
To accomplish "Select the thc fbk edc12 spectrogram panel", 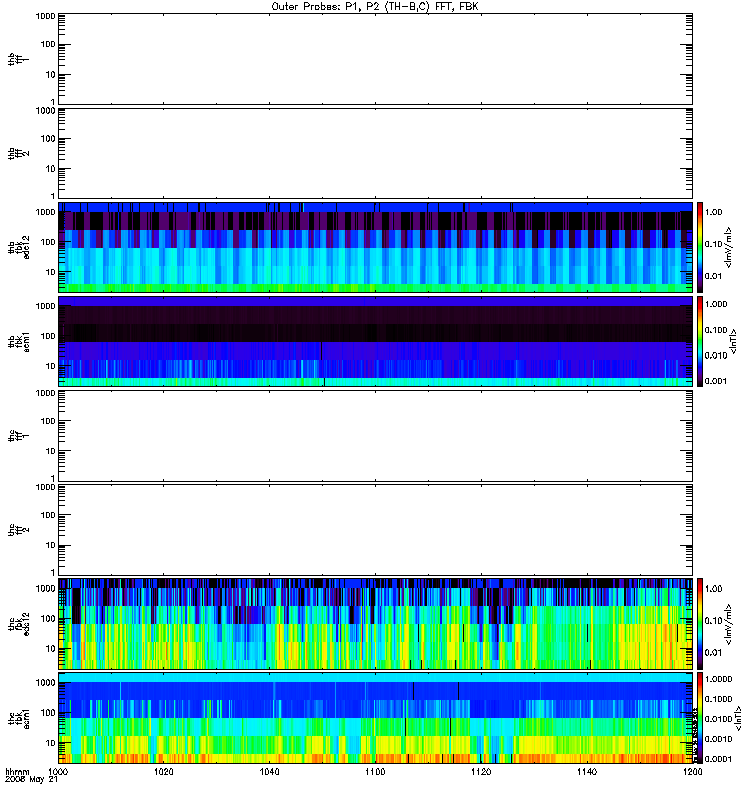I will (375, 624).
